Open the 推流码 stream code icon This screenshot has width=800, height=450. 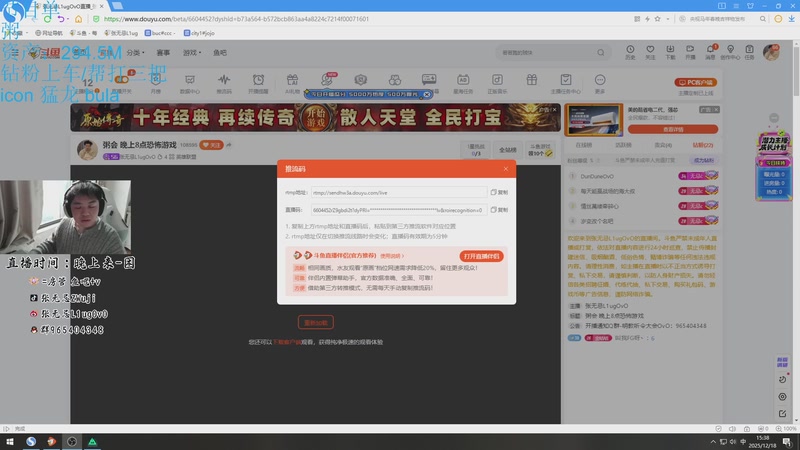tap(224, 83)
